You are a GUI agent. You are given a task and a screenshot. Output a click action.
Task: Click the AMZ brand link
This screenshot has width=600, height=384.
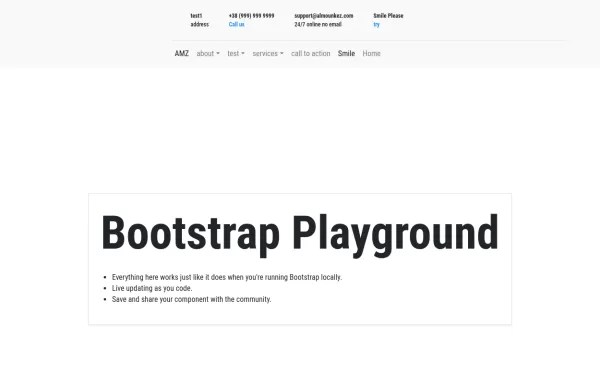[x=181, y=54]
